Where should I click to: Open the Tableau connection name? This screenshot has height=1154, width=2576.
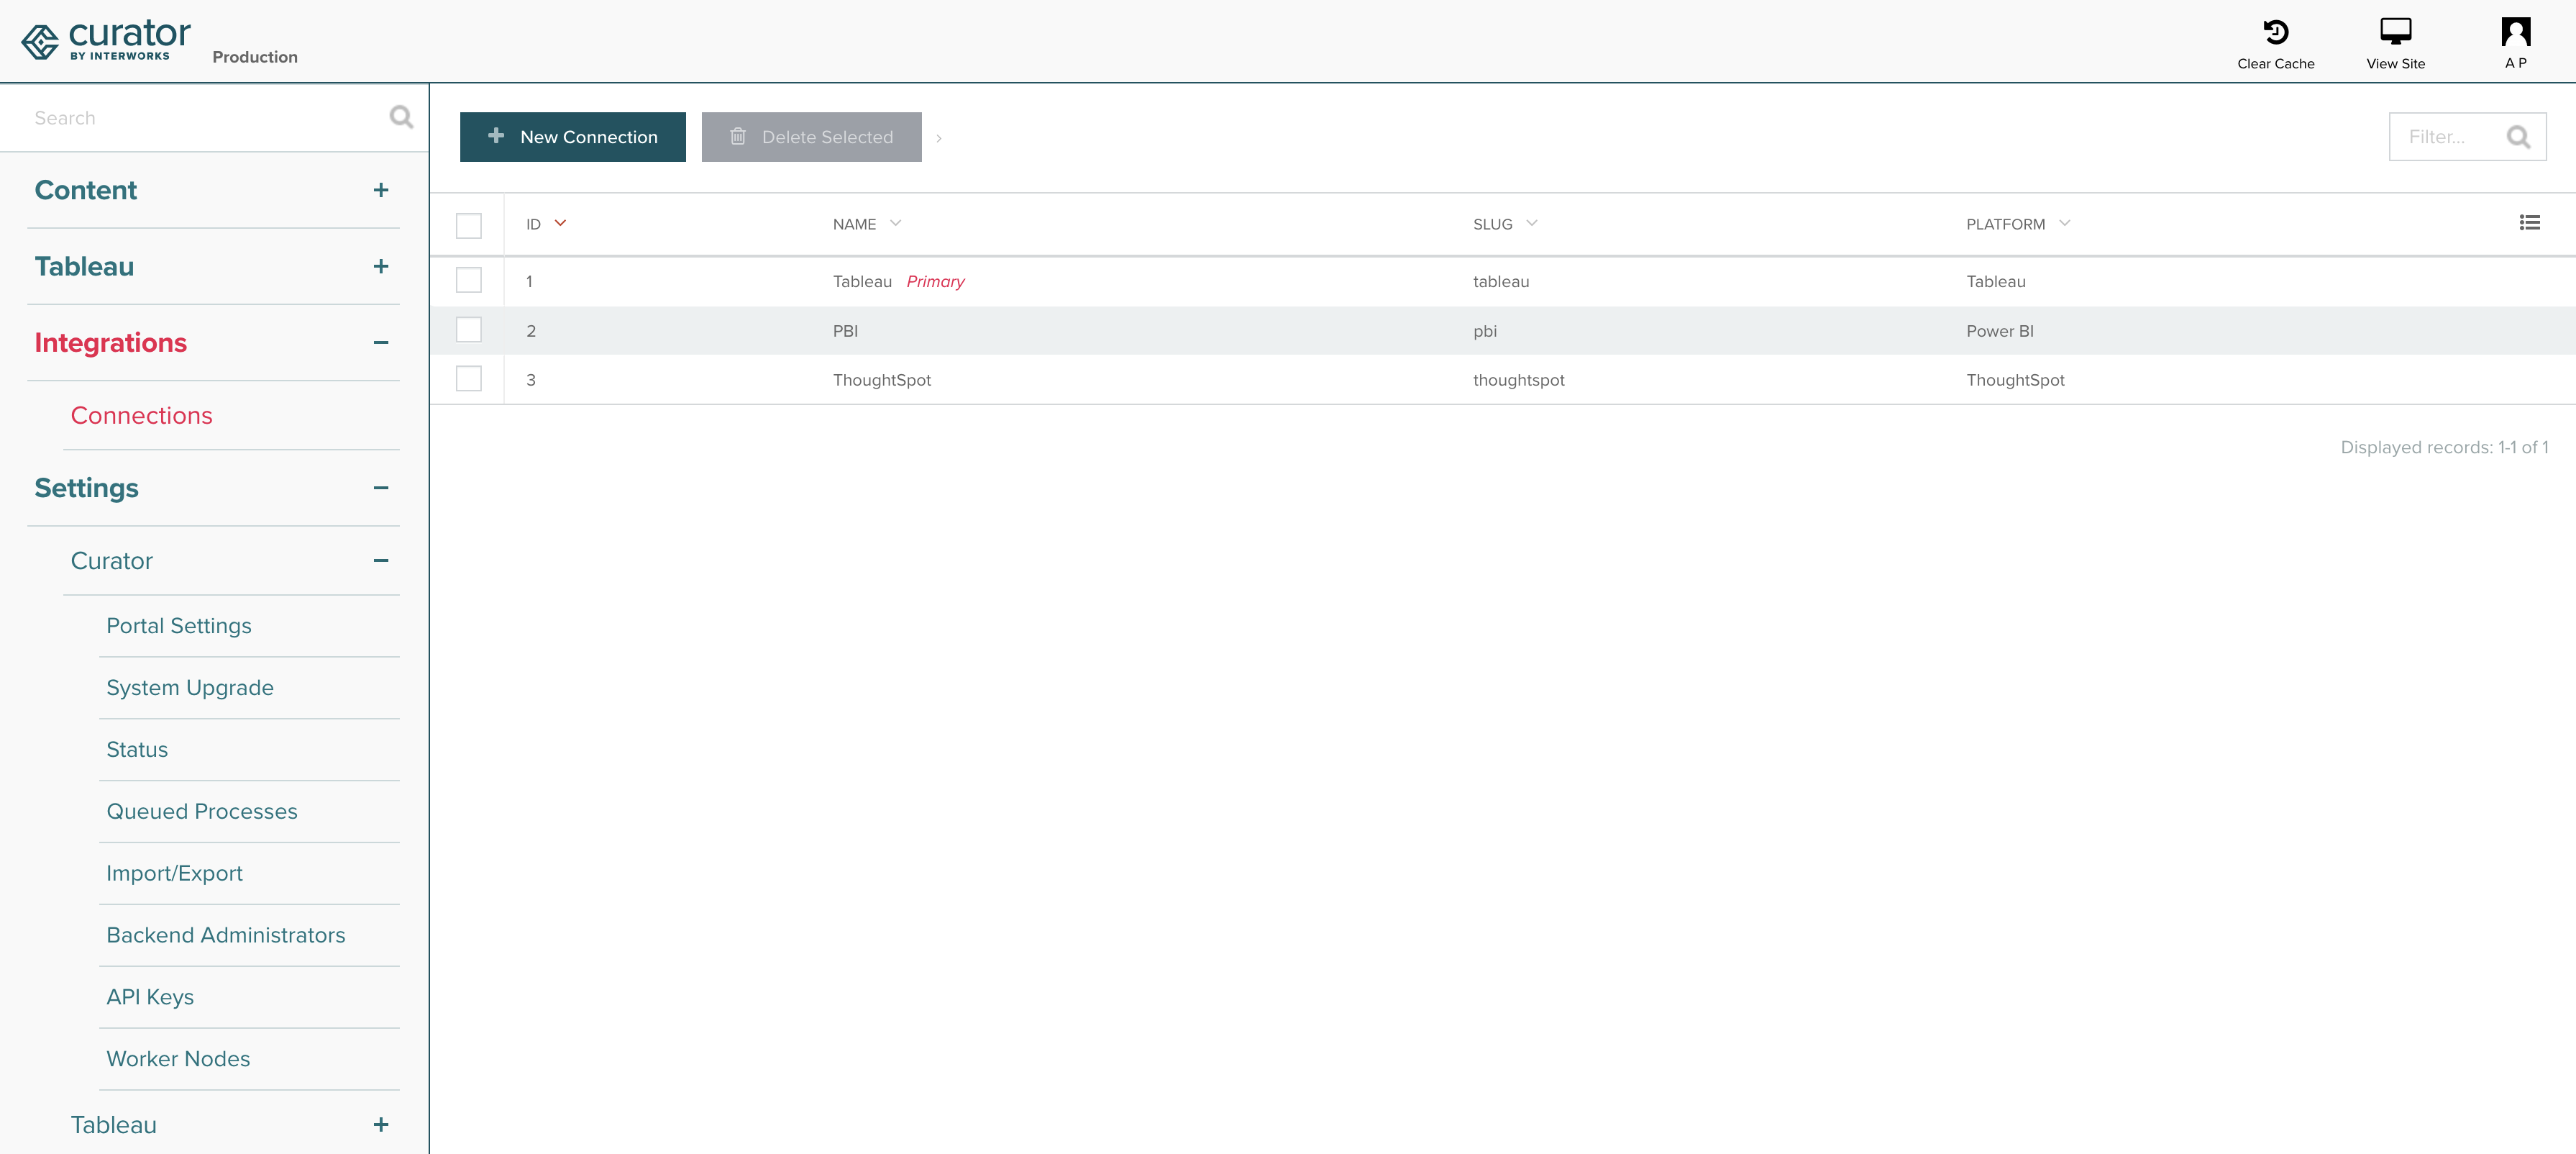[862, 282]
